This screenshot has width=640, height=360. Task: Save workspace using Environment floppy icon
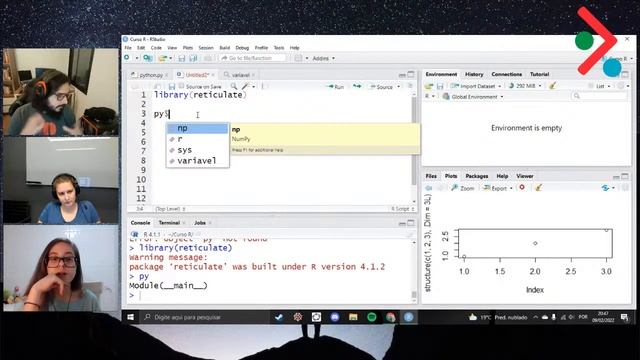[440, 86]
